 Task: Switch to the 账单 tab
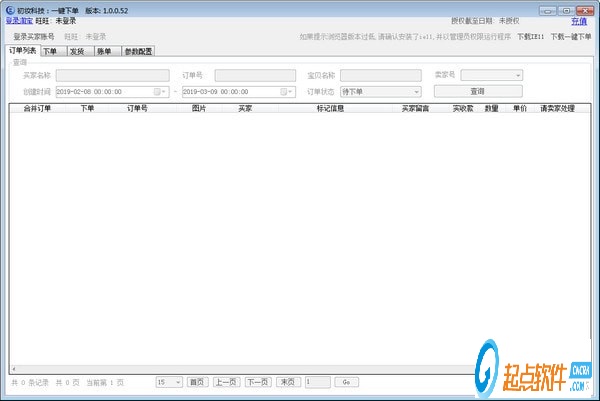point(108,51)
